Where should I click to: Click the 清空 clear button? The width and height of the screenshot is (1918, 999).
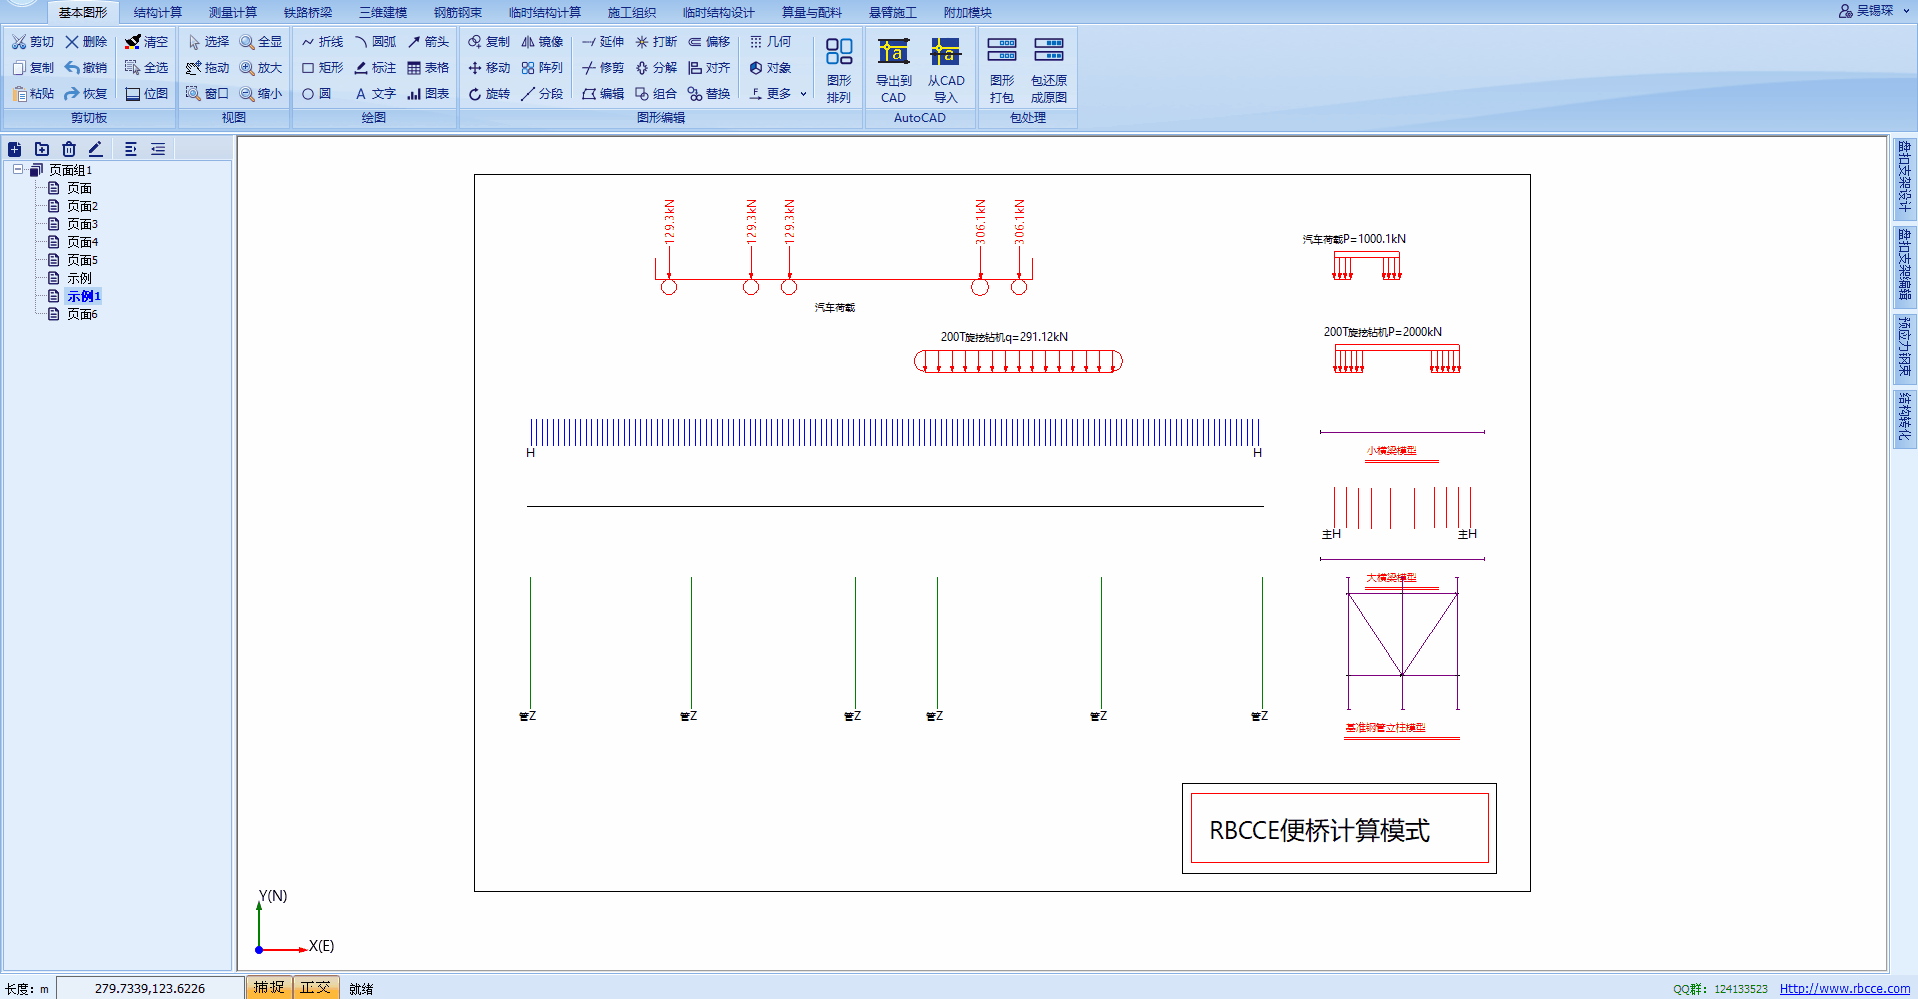click(x=146, y=42)
